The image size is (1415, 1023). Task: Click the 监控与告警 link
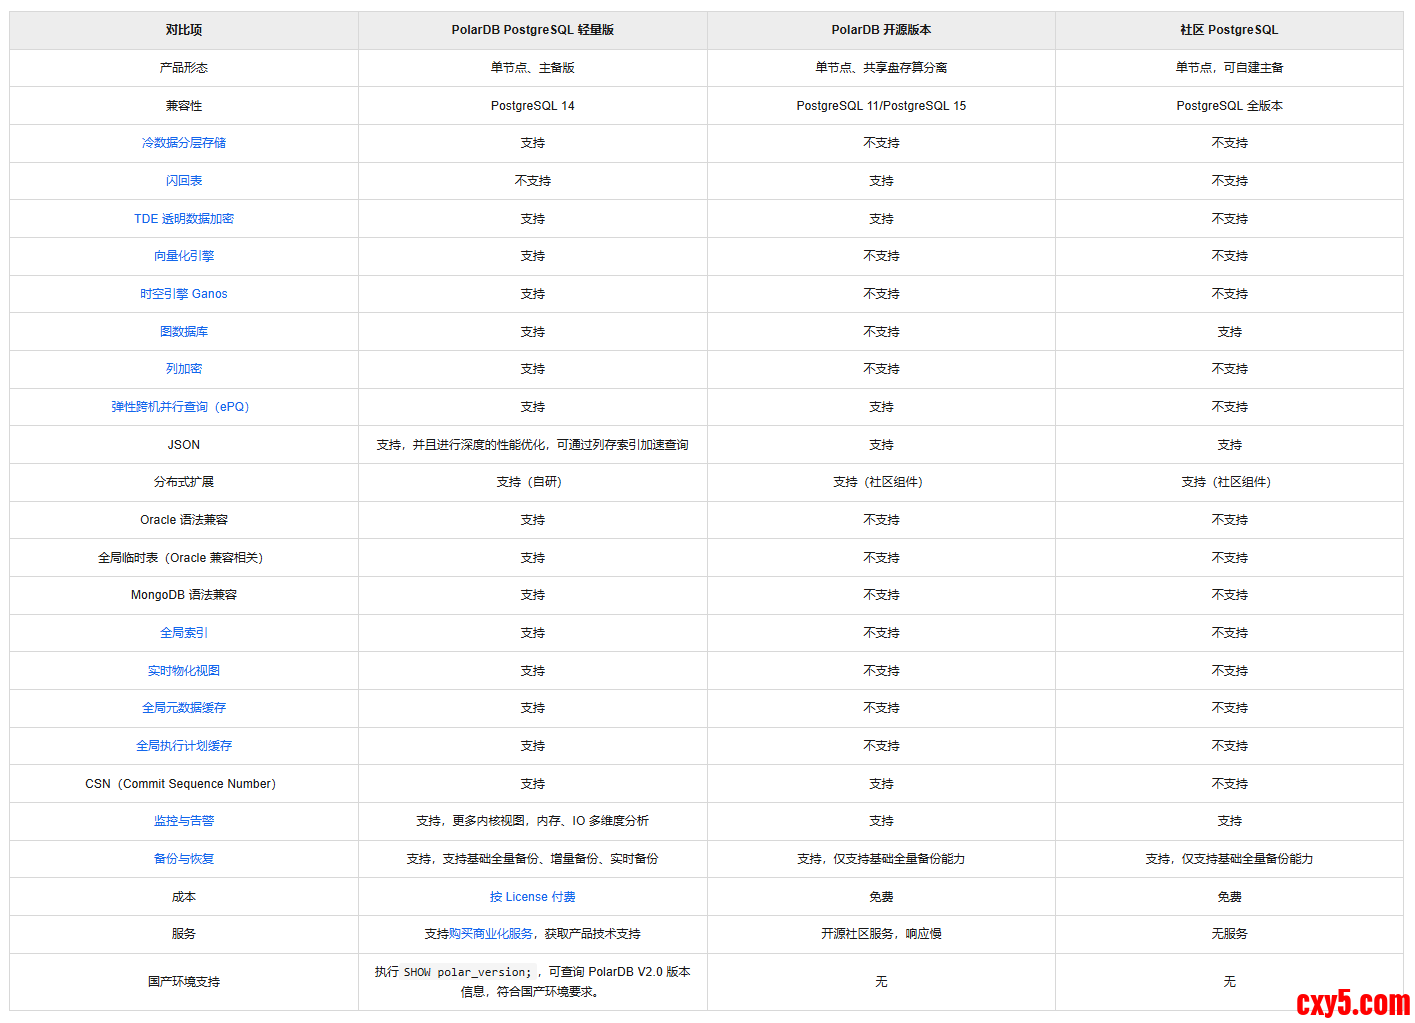184,821
